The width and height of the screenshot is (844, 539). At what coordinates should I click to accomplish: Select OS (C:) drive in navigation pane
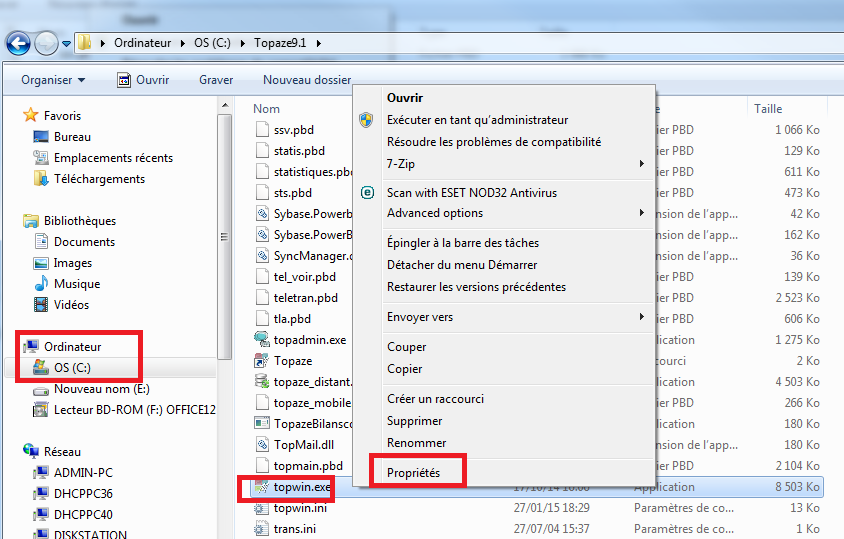click(x=72, y=368)
